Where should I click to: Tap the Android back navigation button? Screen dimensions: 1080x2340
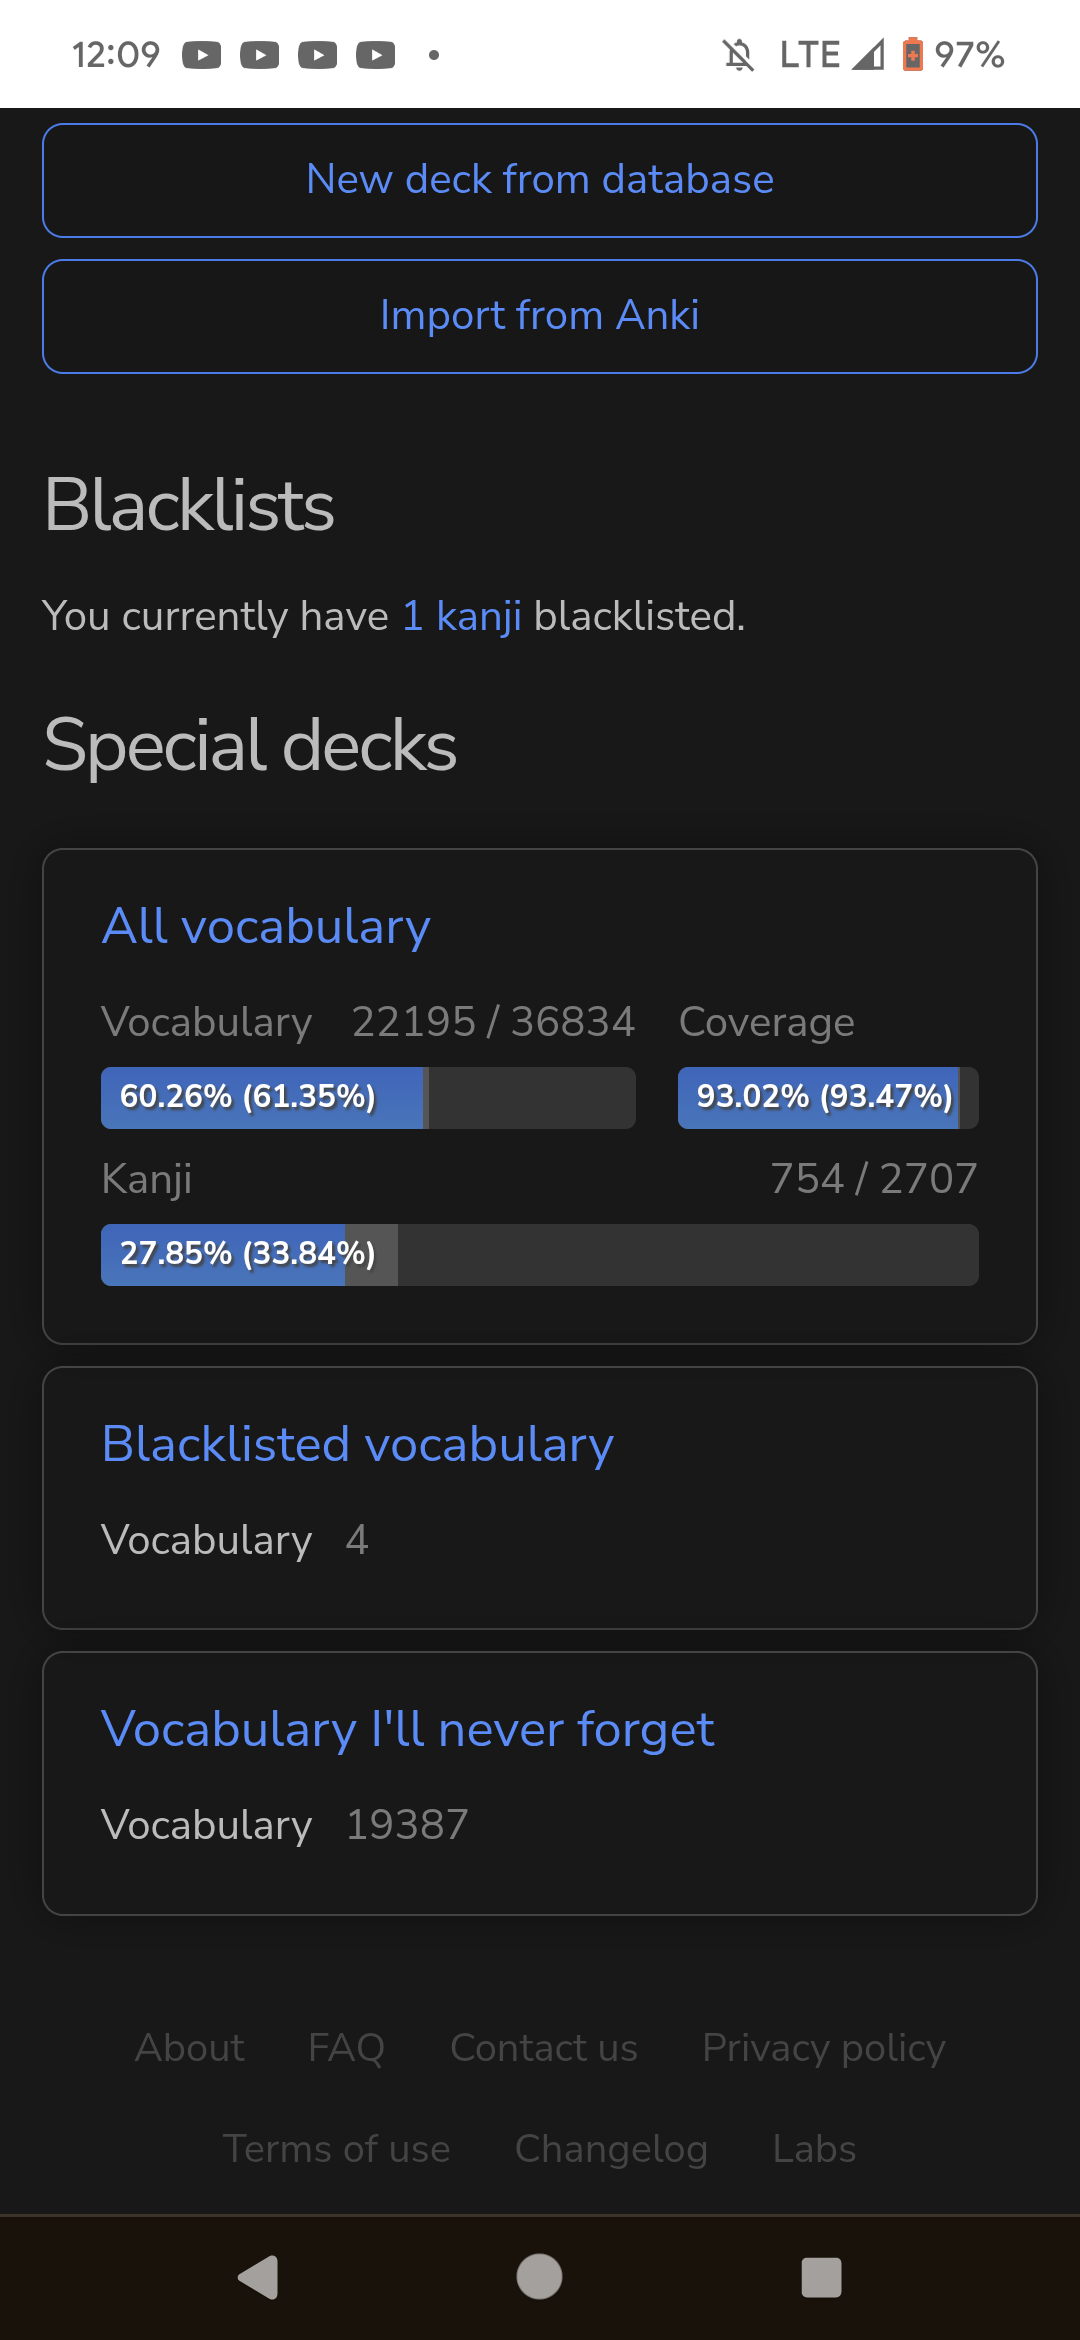[x=259, y=2277]
